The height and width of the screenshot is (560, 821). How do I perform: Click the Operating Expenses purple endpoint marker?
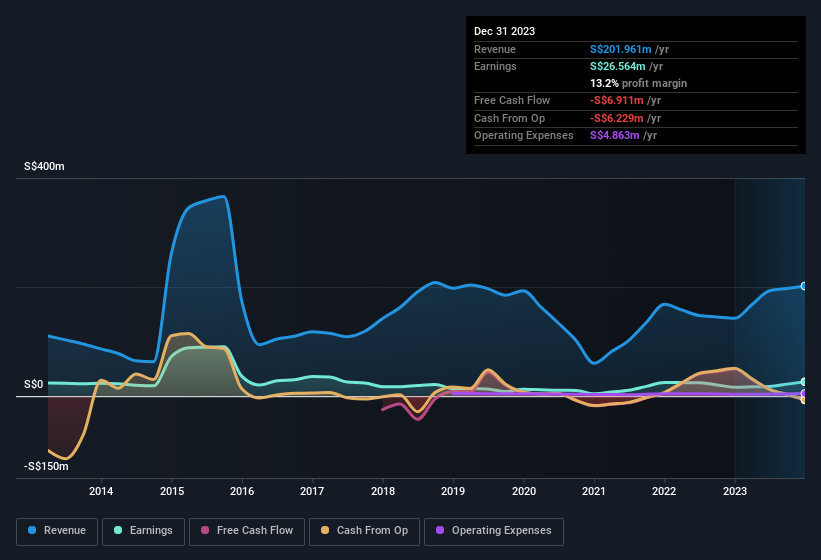point(804,393)
